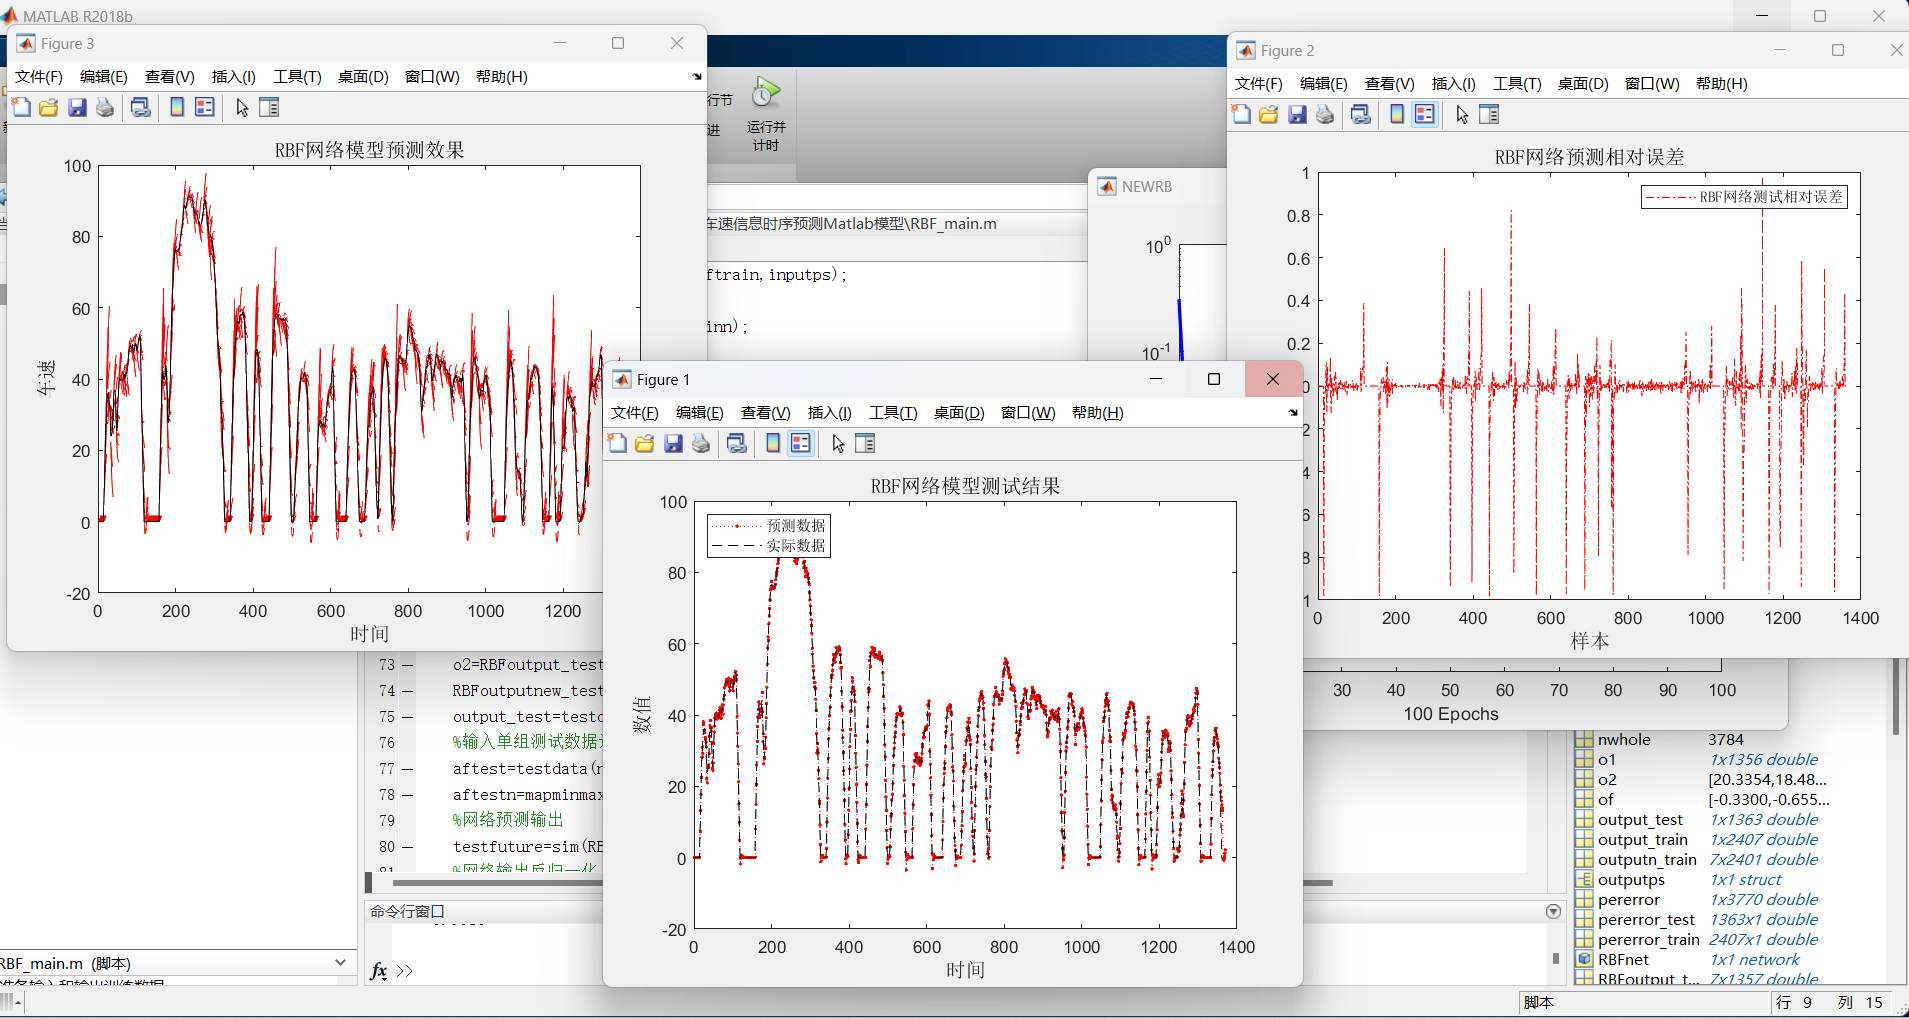The height and width of the screenshot is (1019, 1909).
Task: Save Figure 1 using the floppy icon
Action: click(x=673, y=444)
